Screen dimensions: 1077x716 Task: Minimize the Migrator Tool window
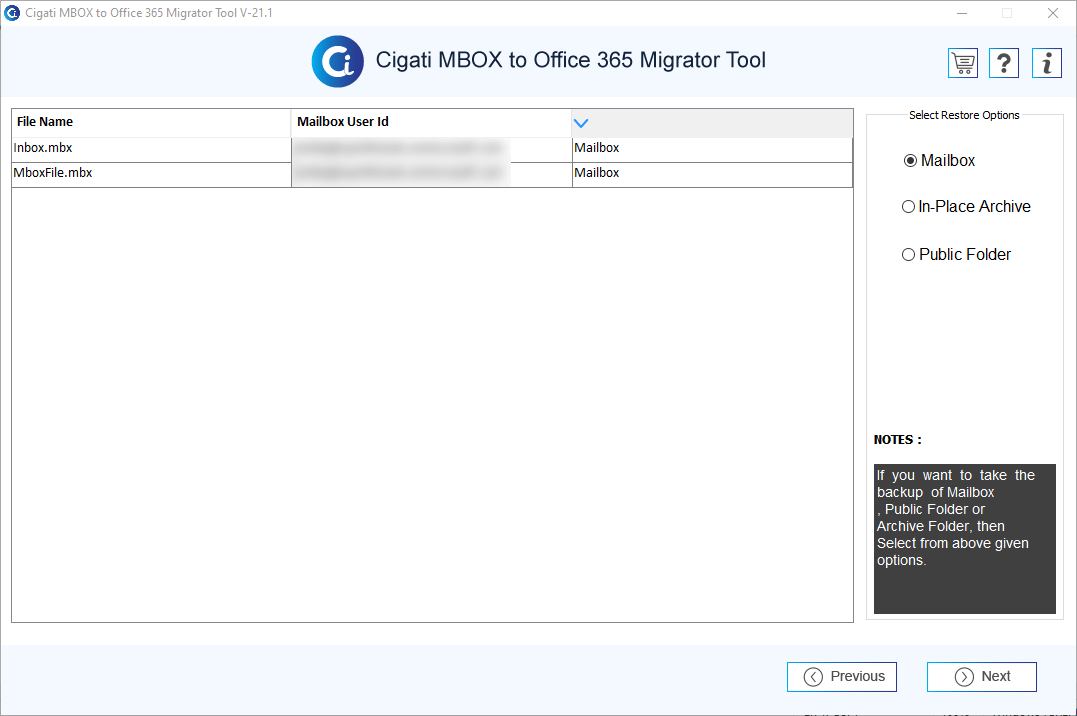pyautogui.click(x=962, y=13)
